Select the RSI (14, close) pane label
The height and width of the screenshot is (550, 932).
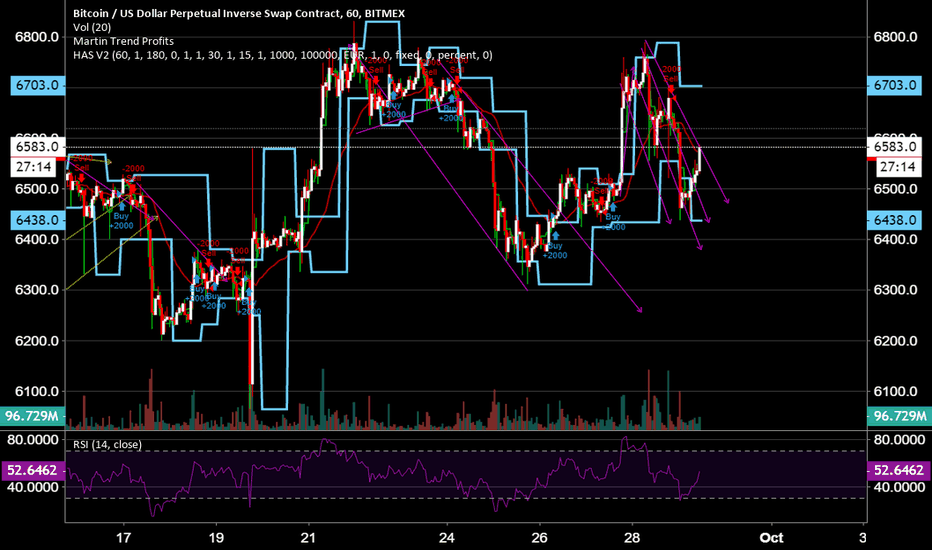(x=108, y=445)
